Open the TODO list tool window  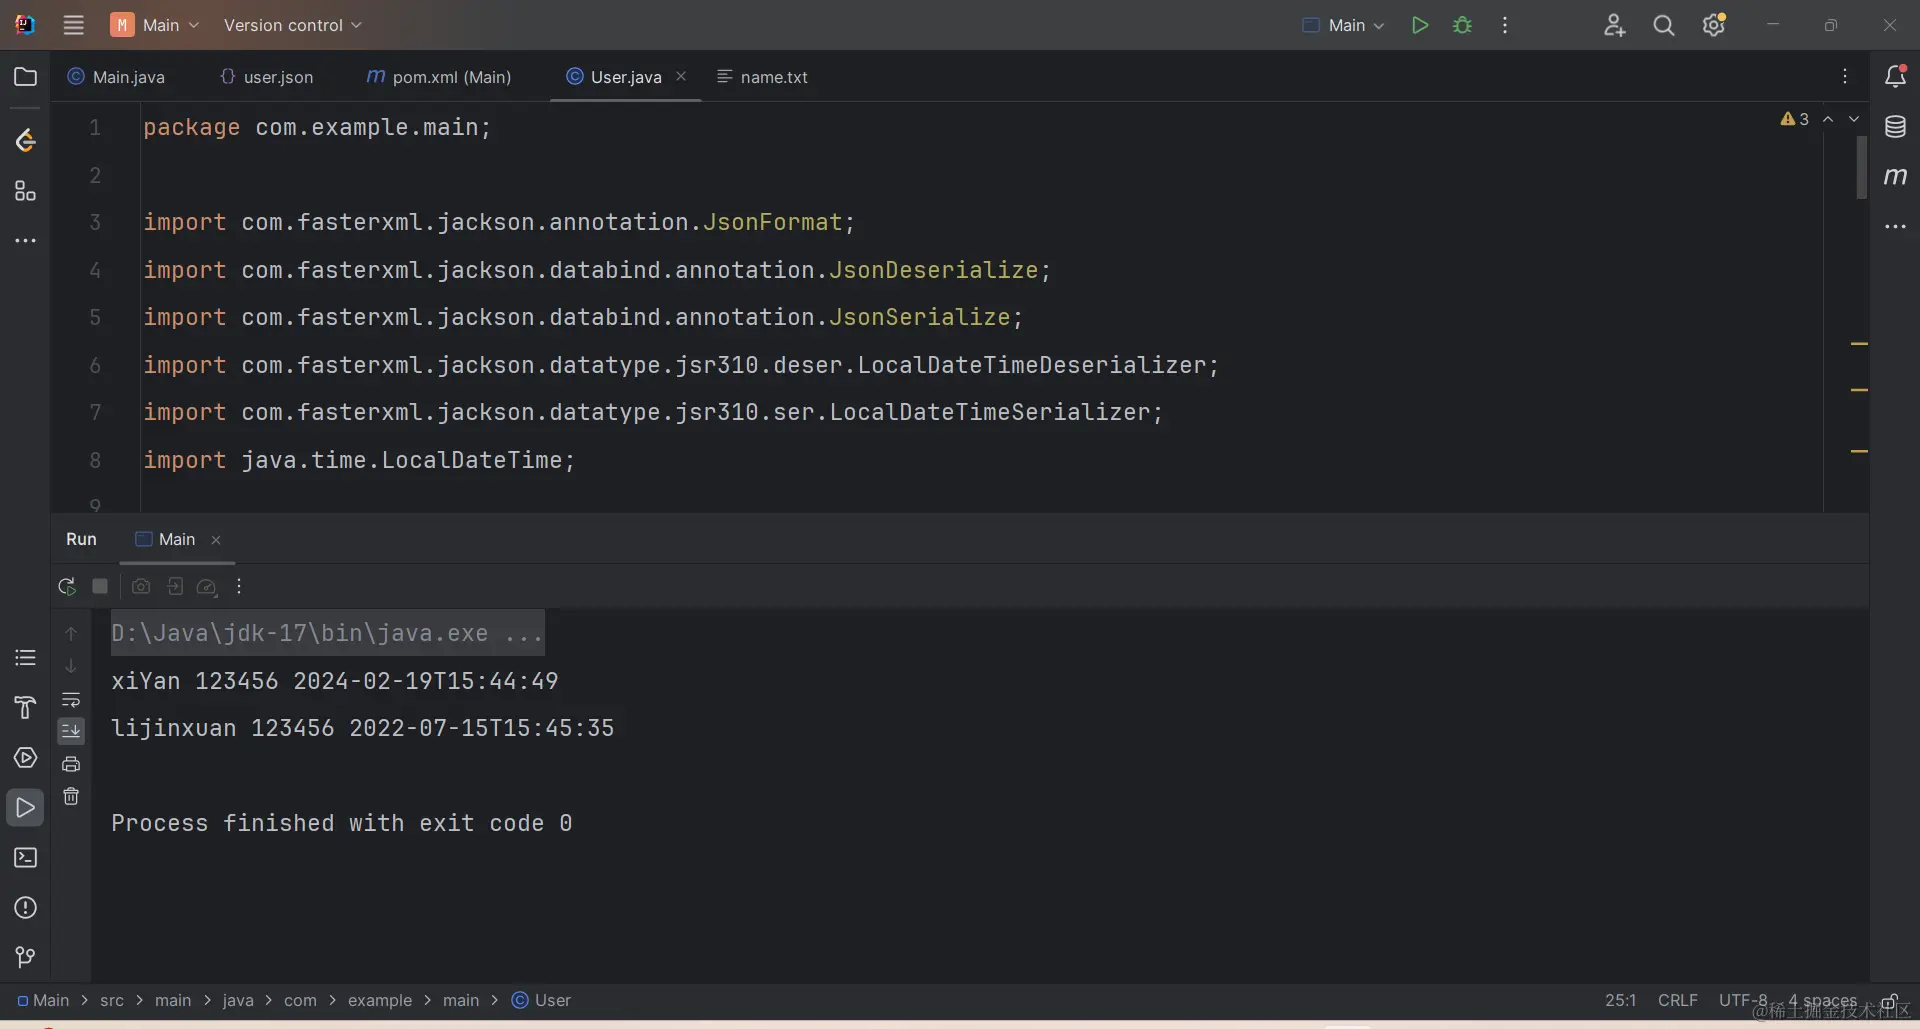point(26,658)
